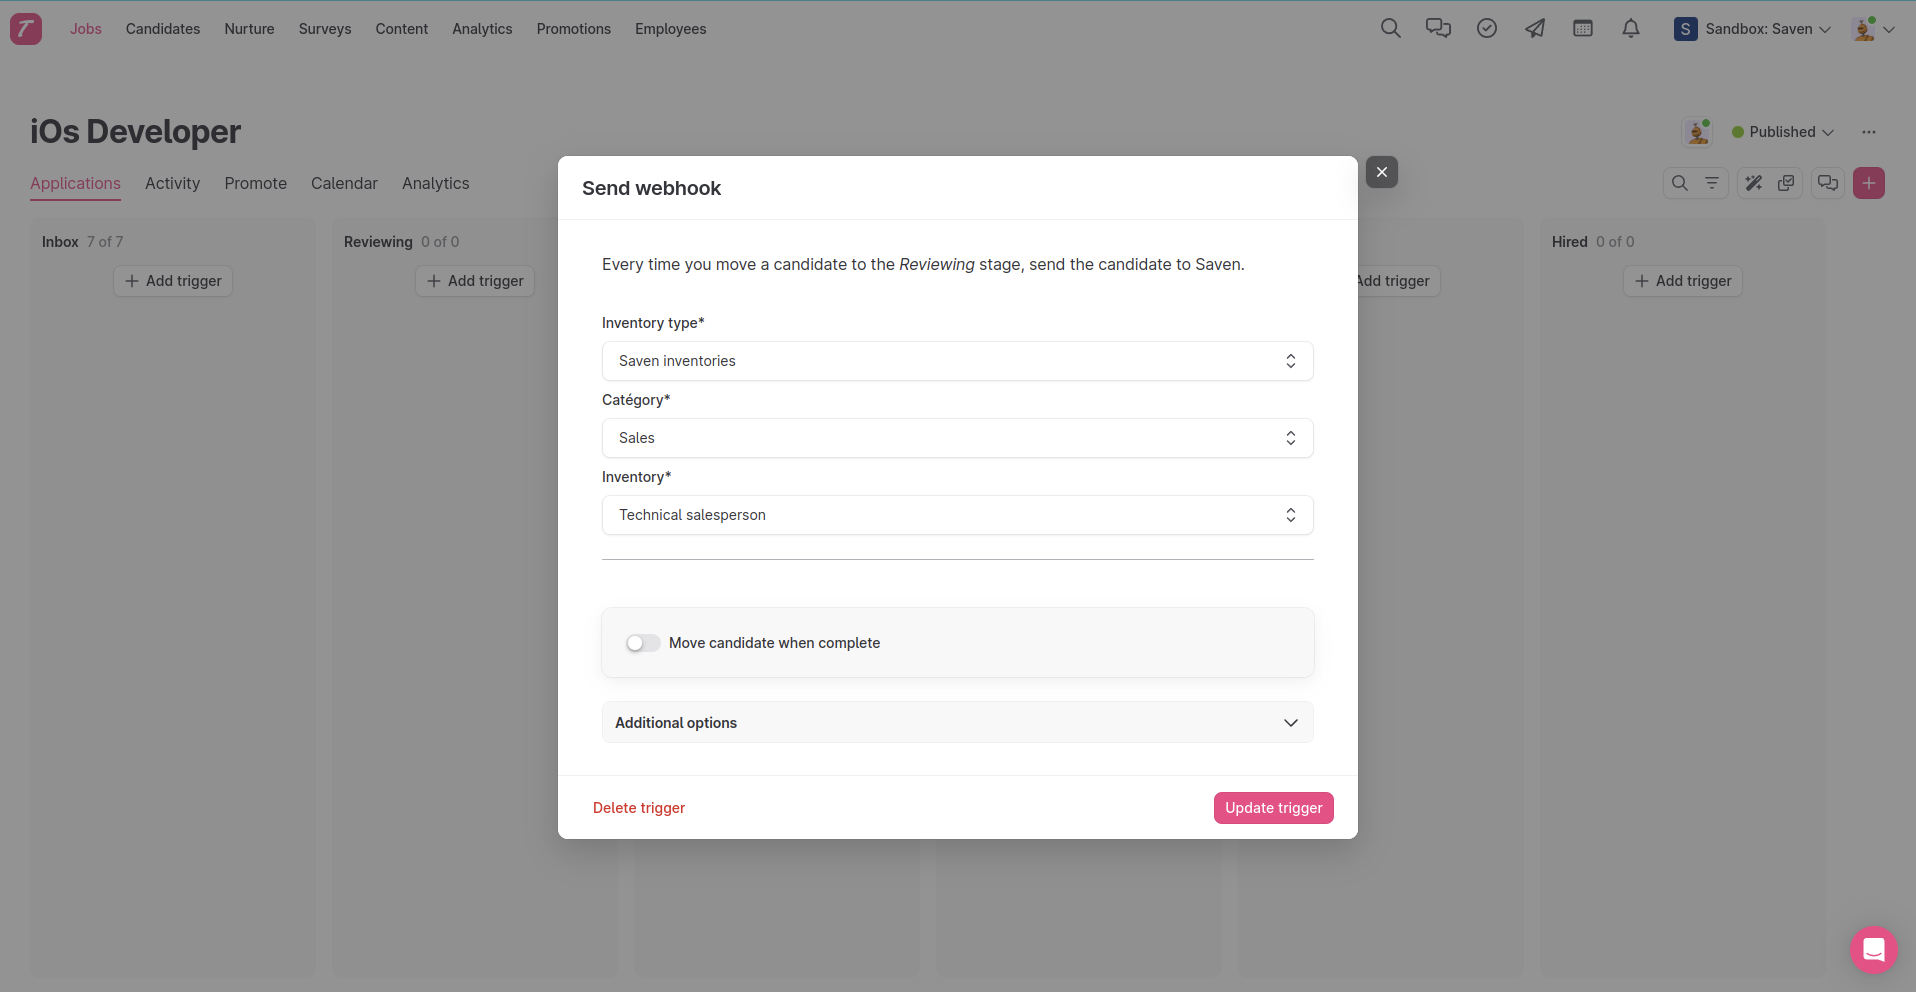Screen dimensions: 1916x992
Task: Click the Delete trigger link
Action: [x=639, y=808]
